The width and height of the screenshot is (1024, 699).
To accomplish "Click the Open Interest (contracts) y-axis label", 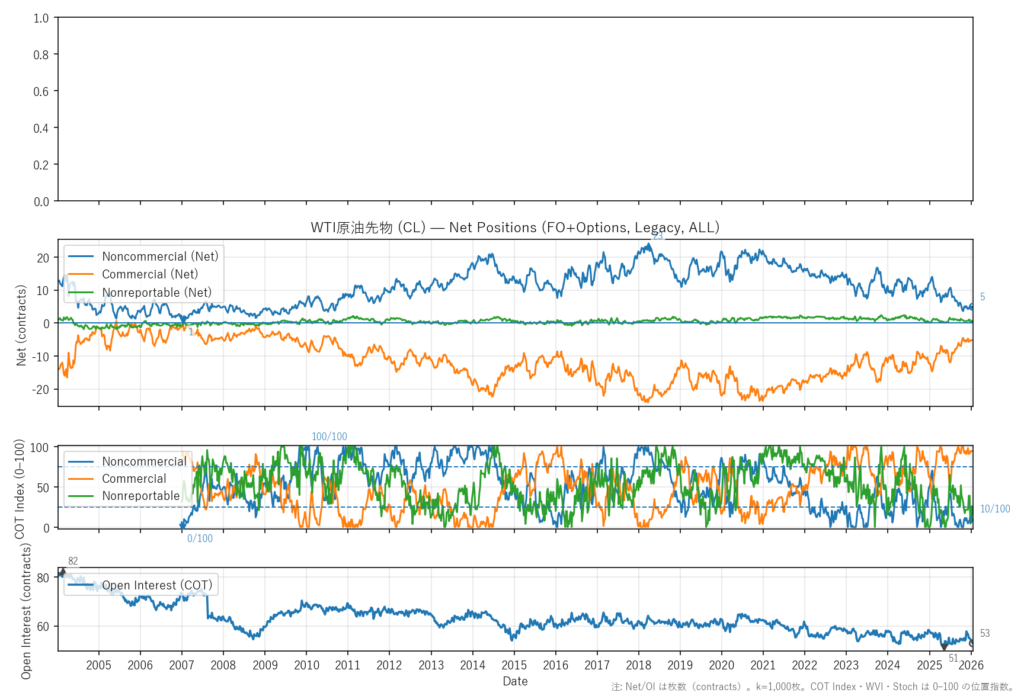I will (26, 608).
